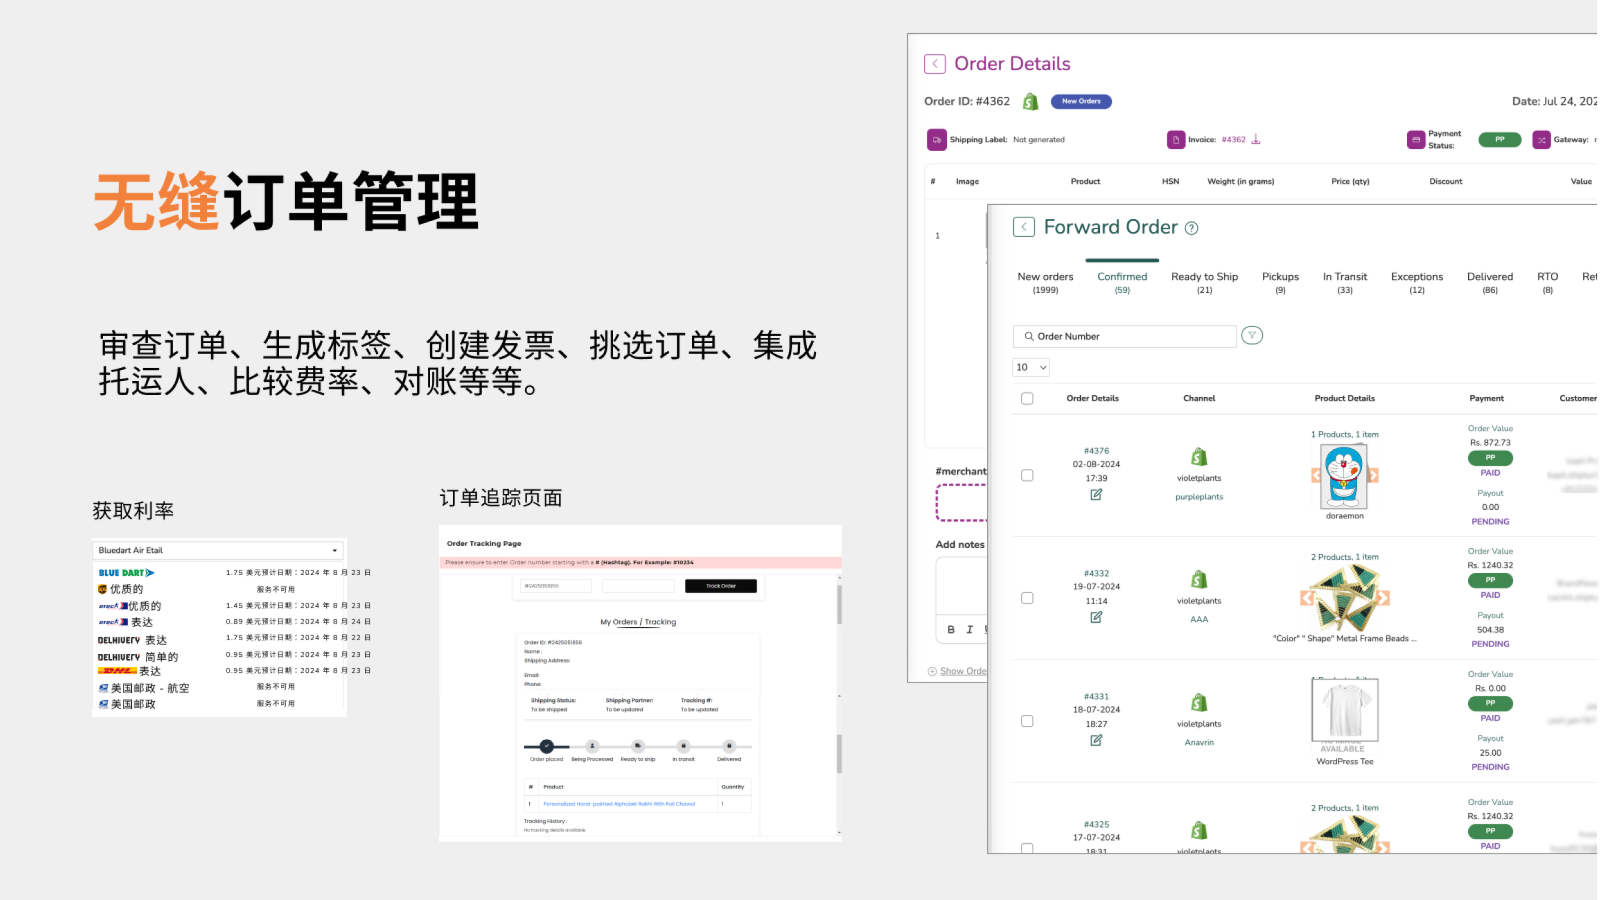Open invoice link #4362
Screen dimensions: 1600x900
1233,140
